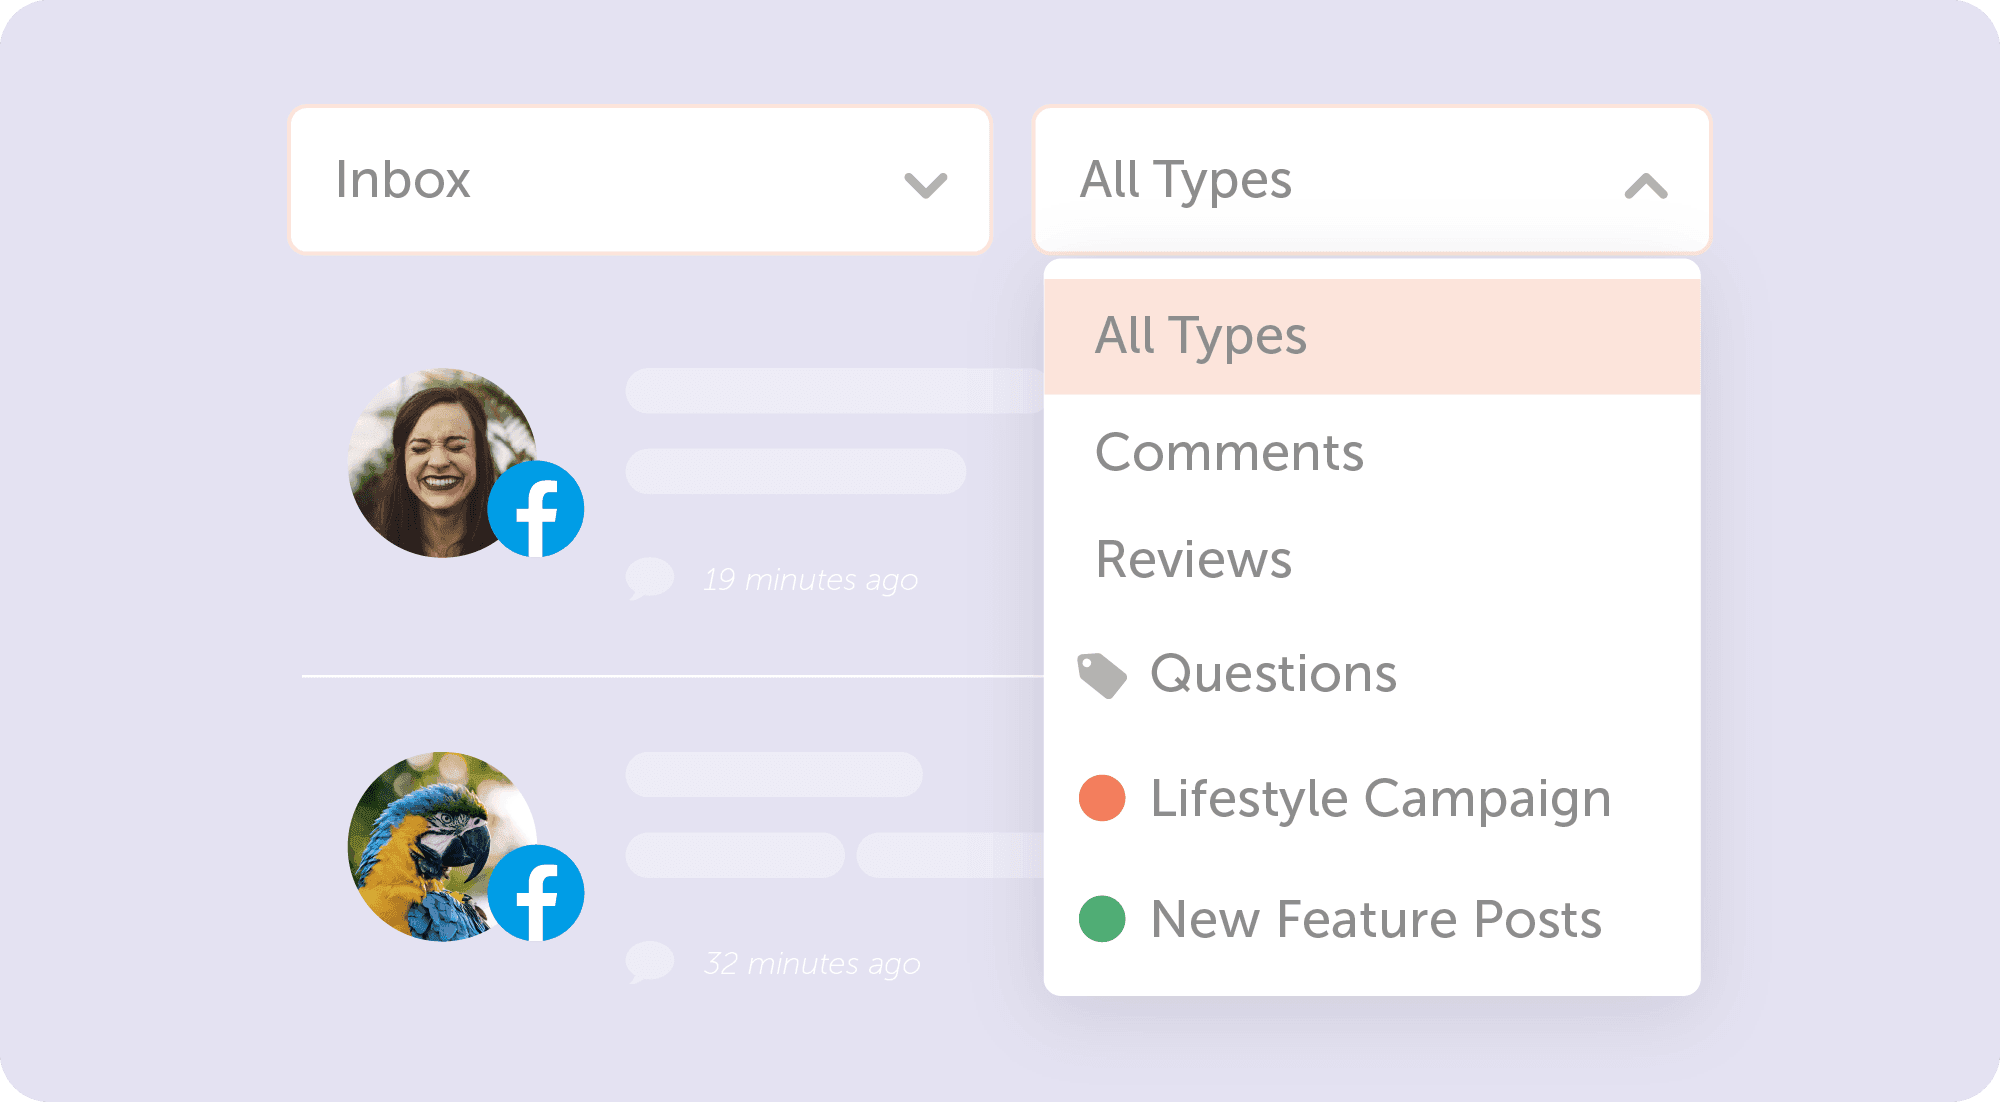Click the orange dot next to Lifestyle Campaign

click(x=1102, y=798)
